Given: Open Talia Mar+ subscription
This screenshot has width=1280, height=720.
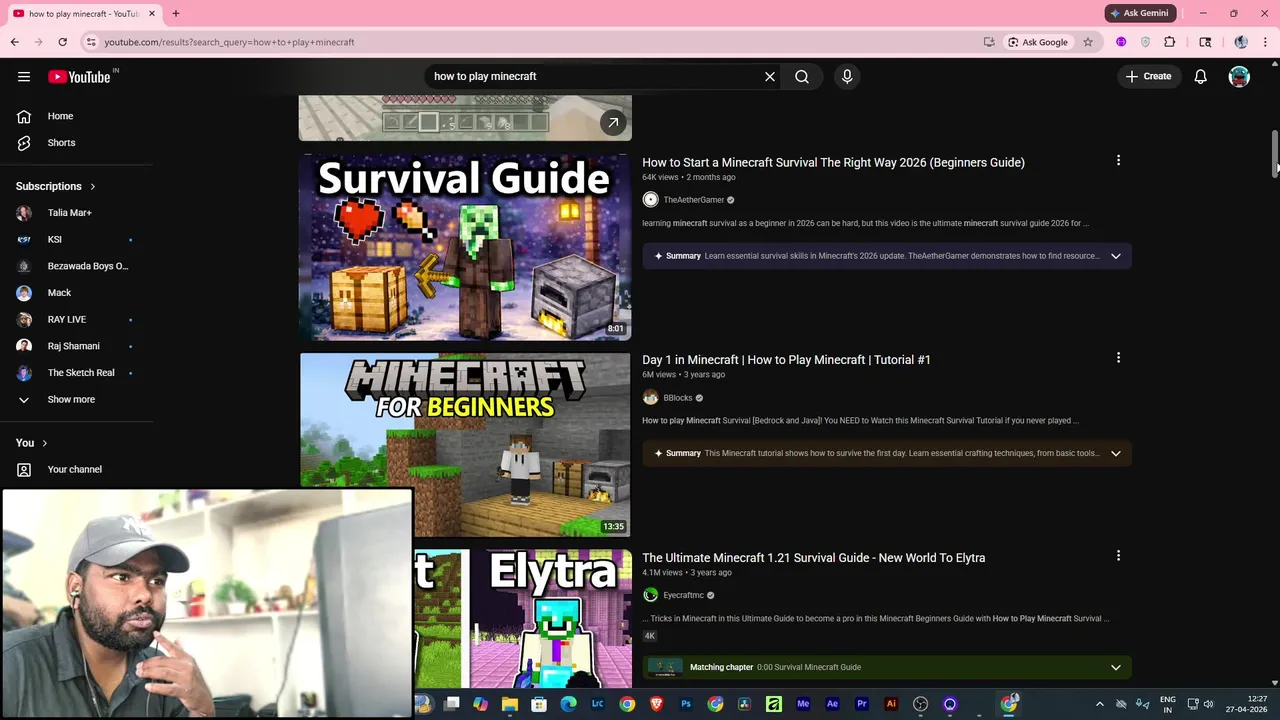Looking at the screenshot, I should (69, 213).
